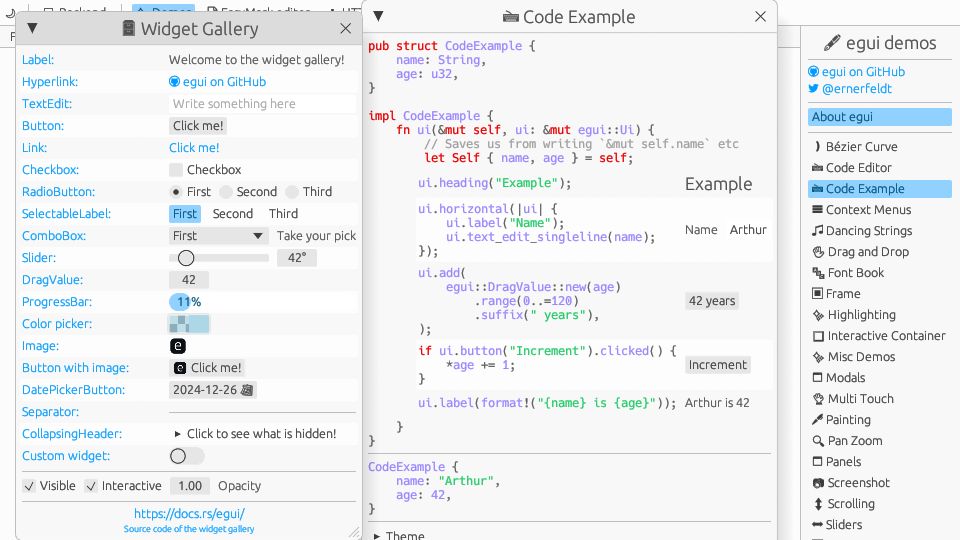Click the Drag and Drop hand icon
The height and width of the screenshot is (540, 960).
(x=818, y=252)
